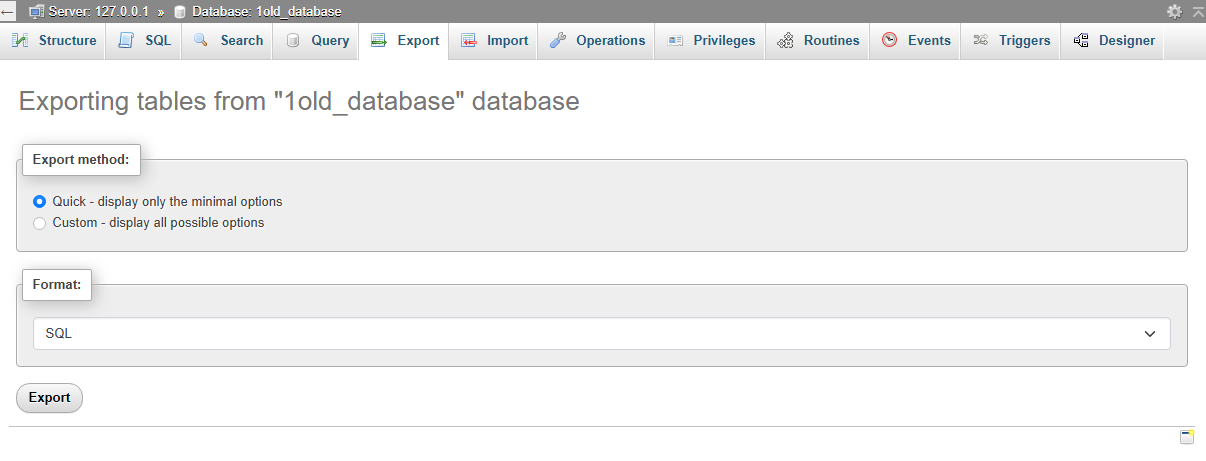The image size is (1206, 461).
Task: Click the Privileges tab icon
Action: tap(675, 41)
